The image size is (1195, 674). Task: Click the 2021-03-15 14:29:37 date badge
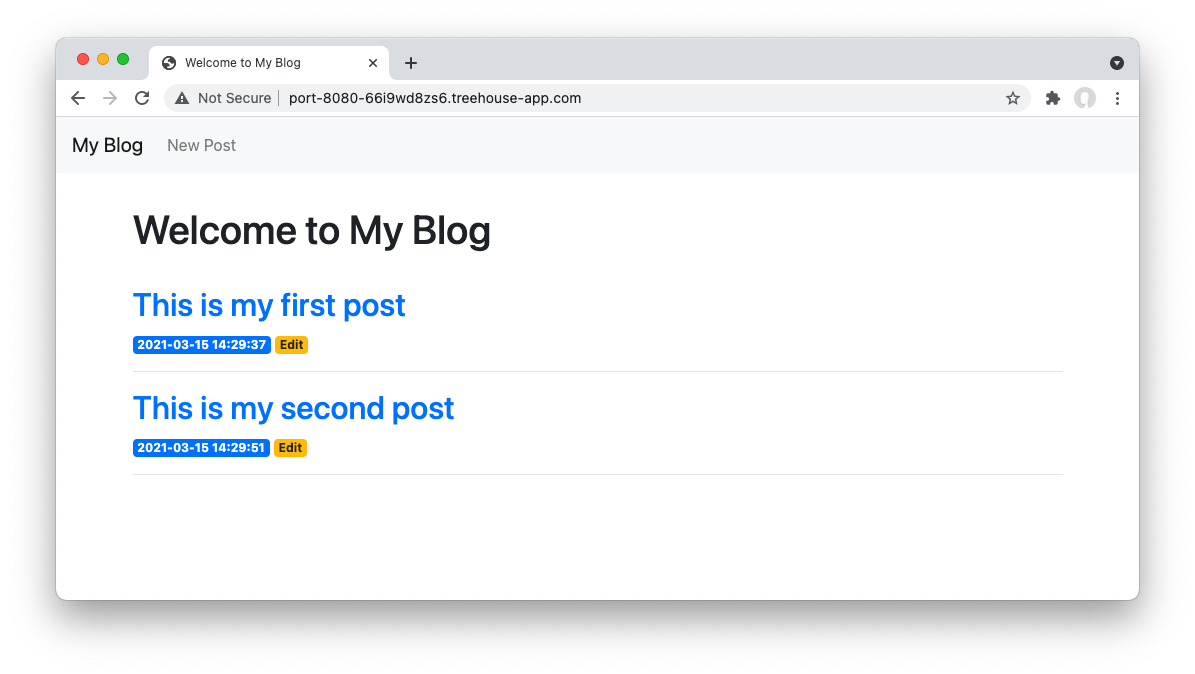click(x=202, y=345)
